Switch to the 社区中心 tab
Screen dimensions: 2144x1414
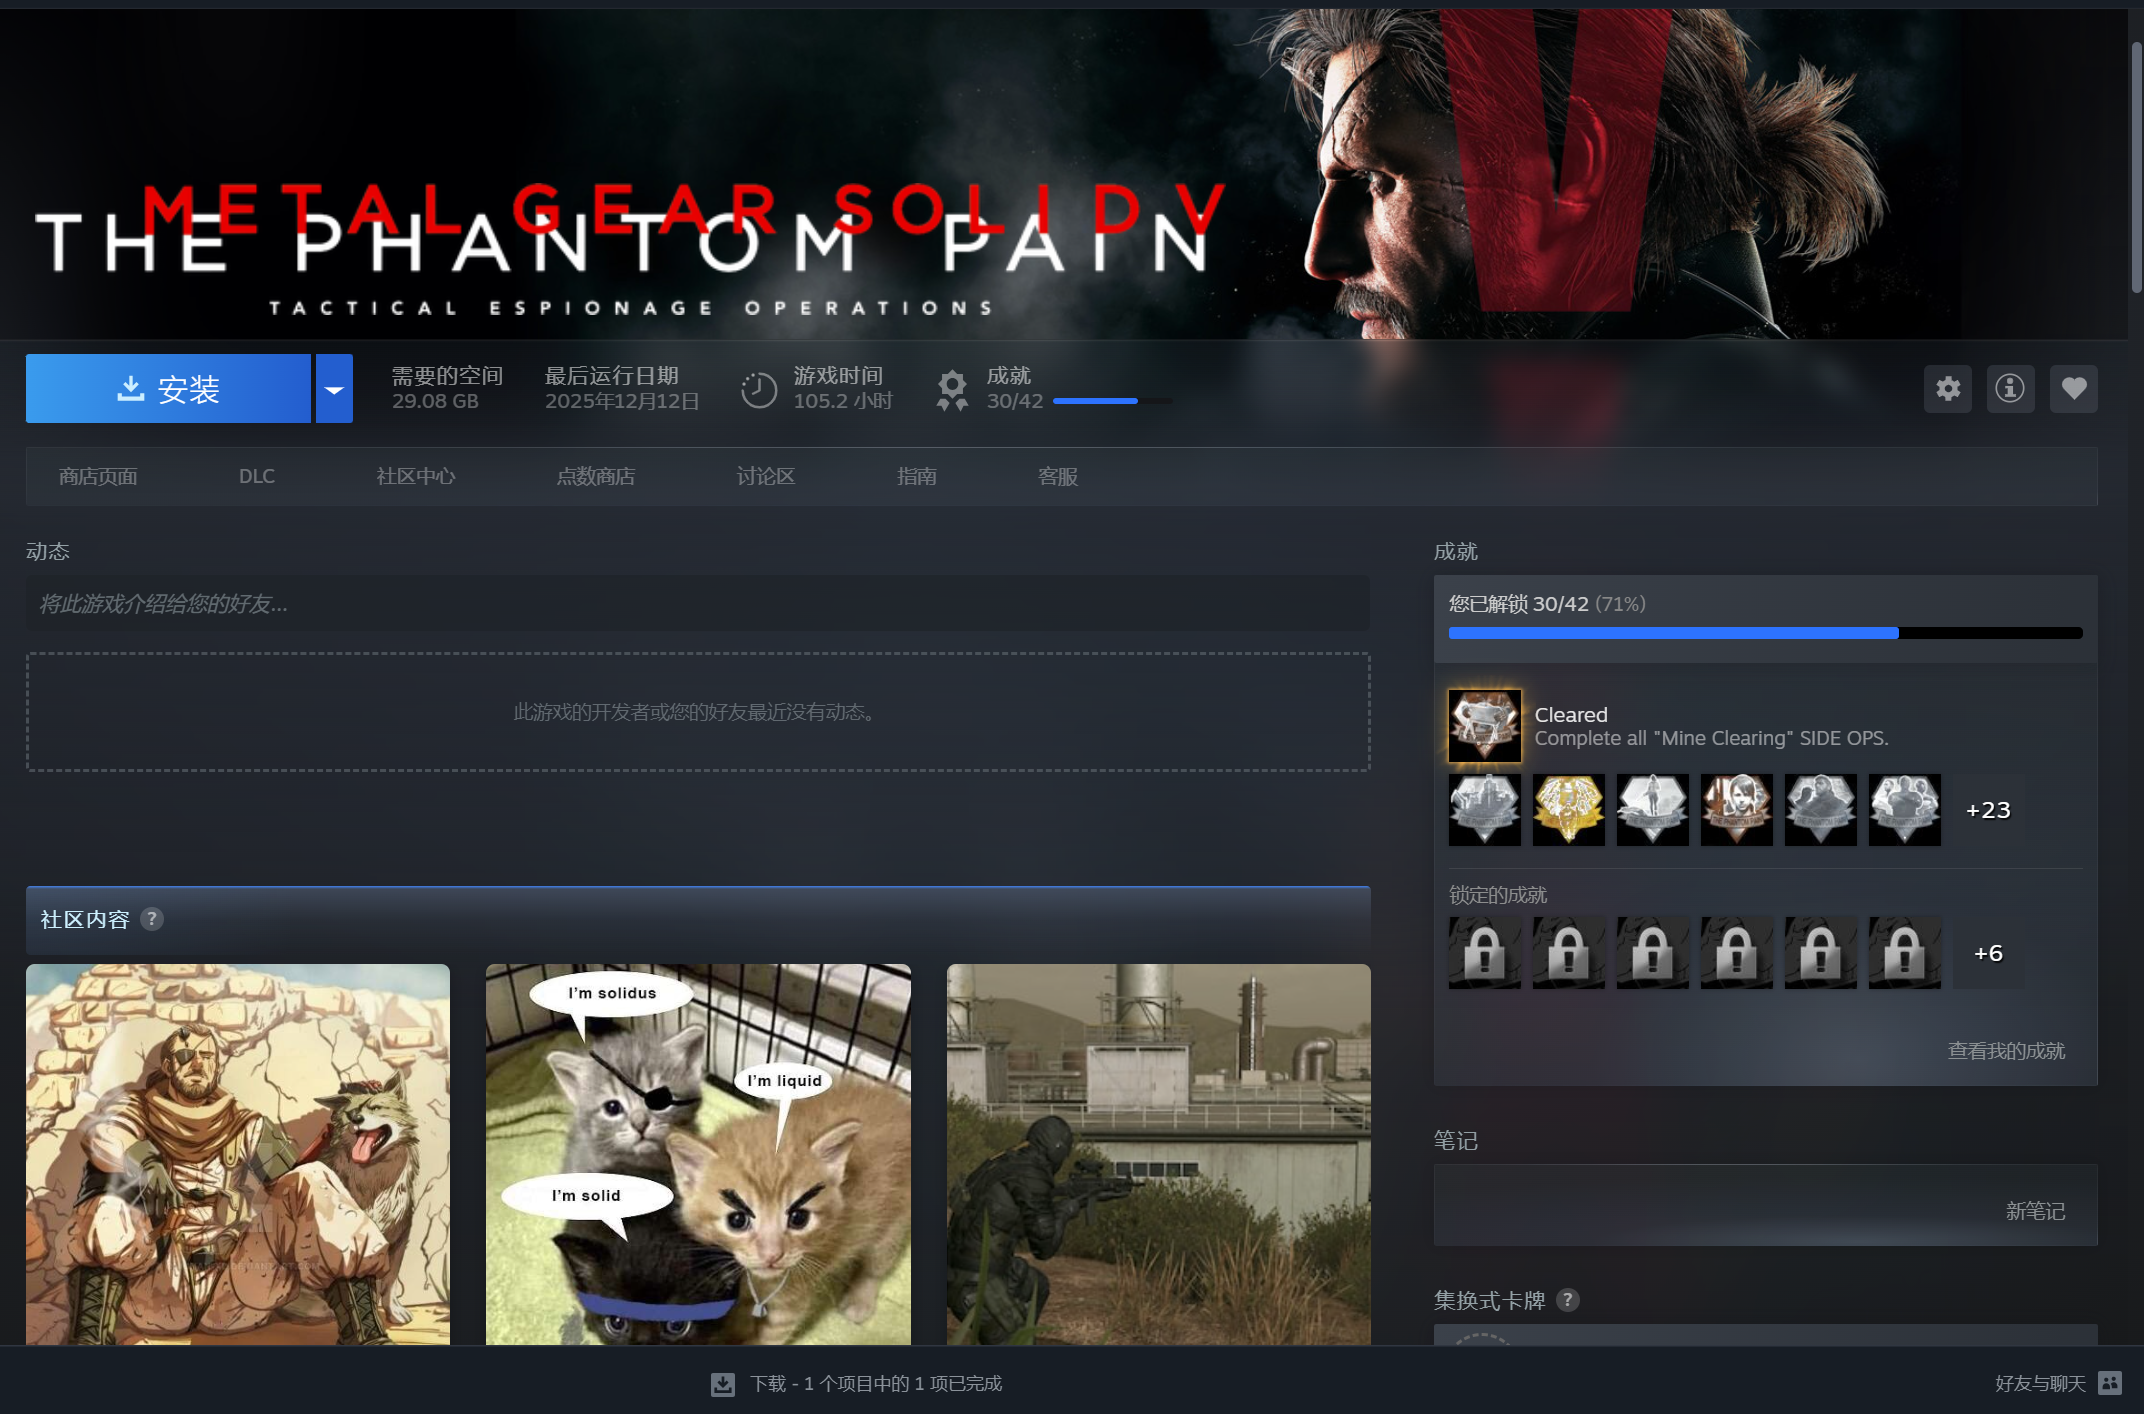[x=415, y=477]
